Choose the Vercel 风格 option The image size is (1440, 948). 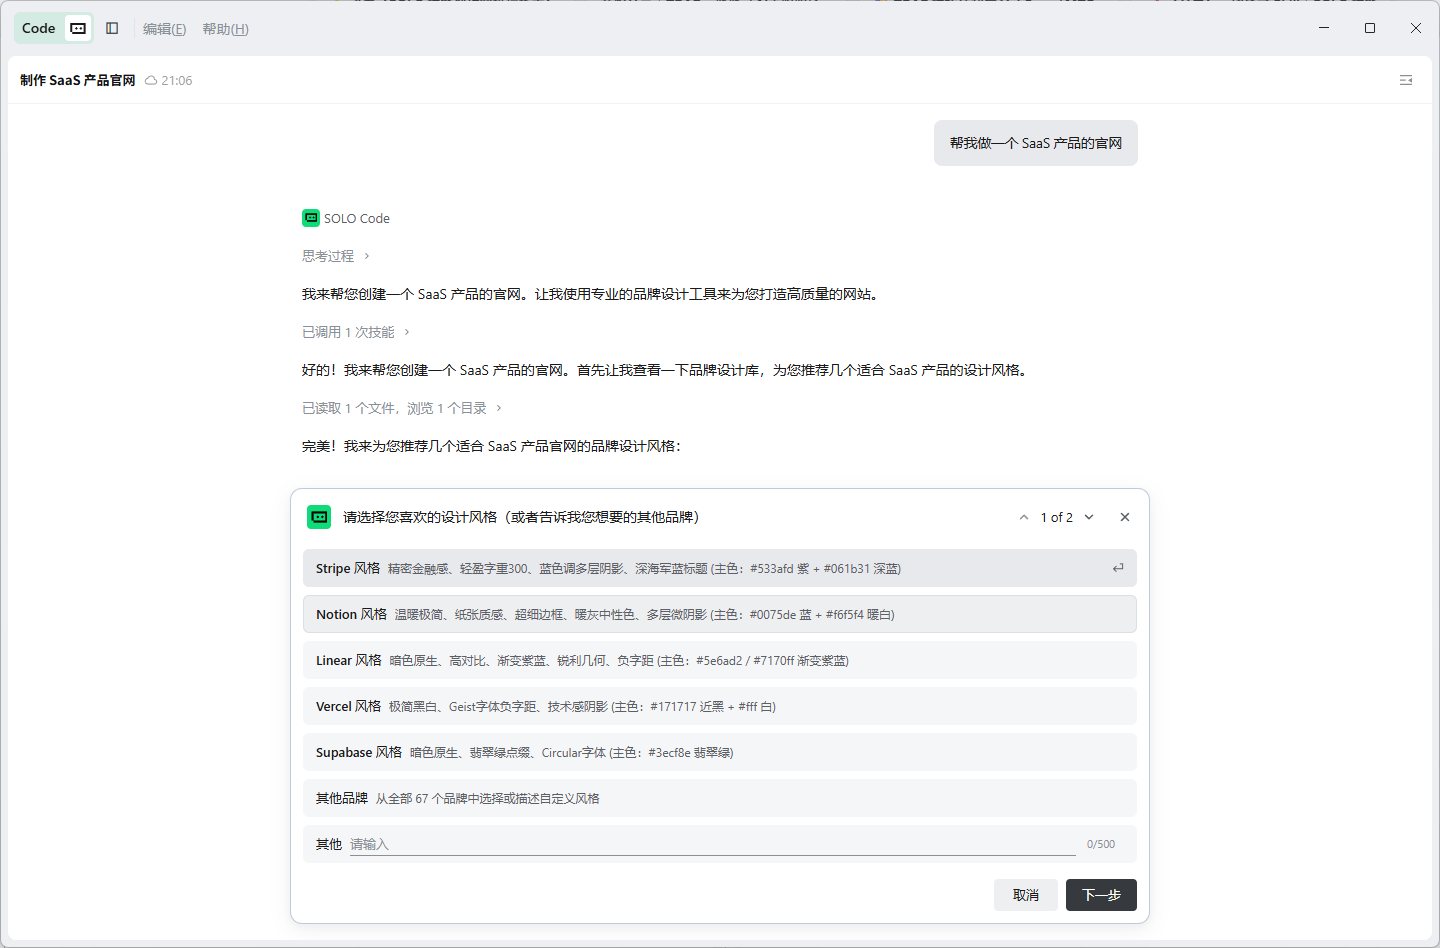(x=720, y=706)
